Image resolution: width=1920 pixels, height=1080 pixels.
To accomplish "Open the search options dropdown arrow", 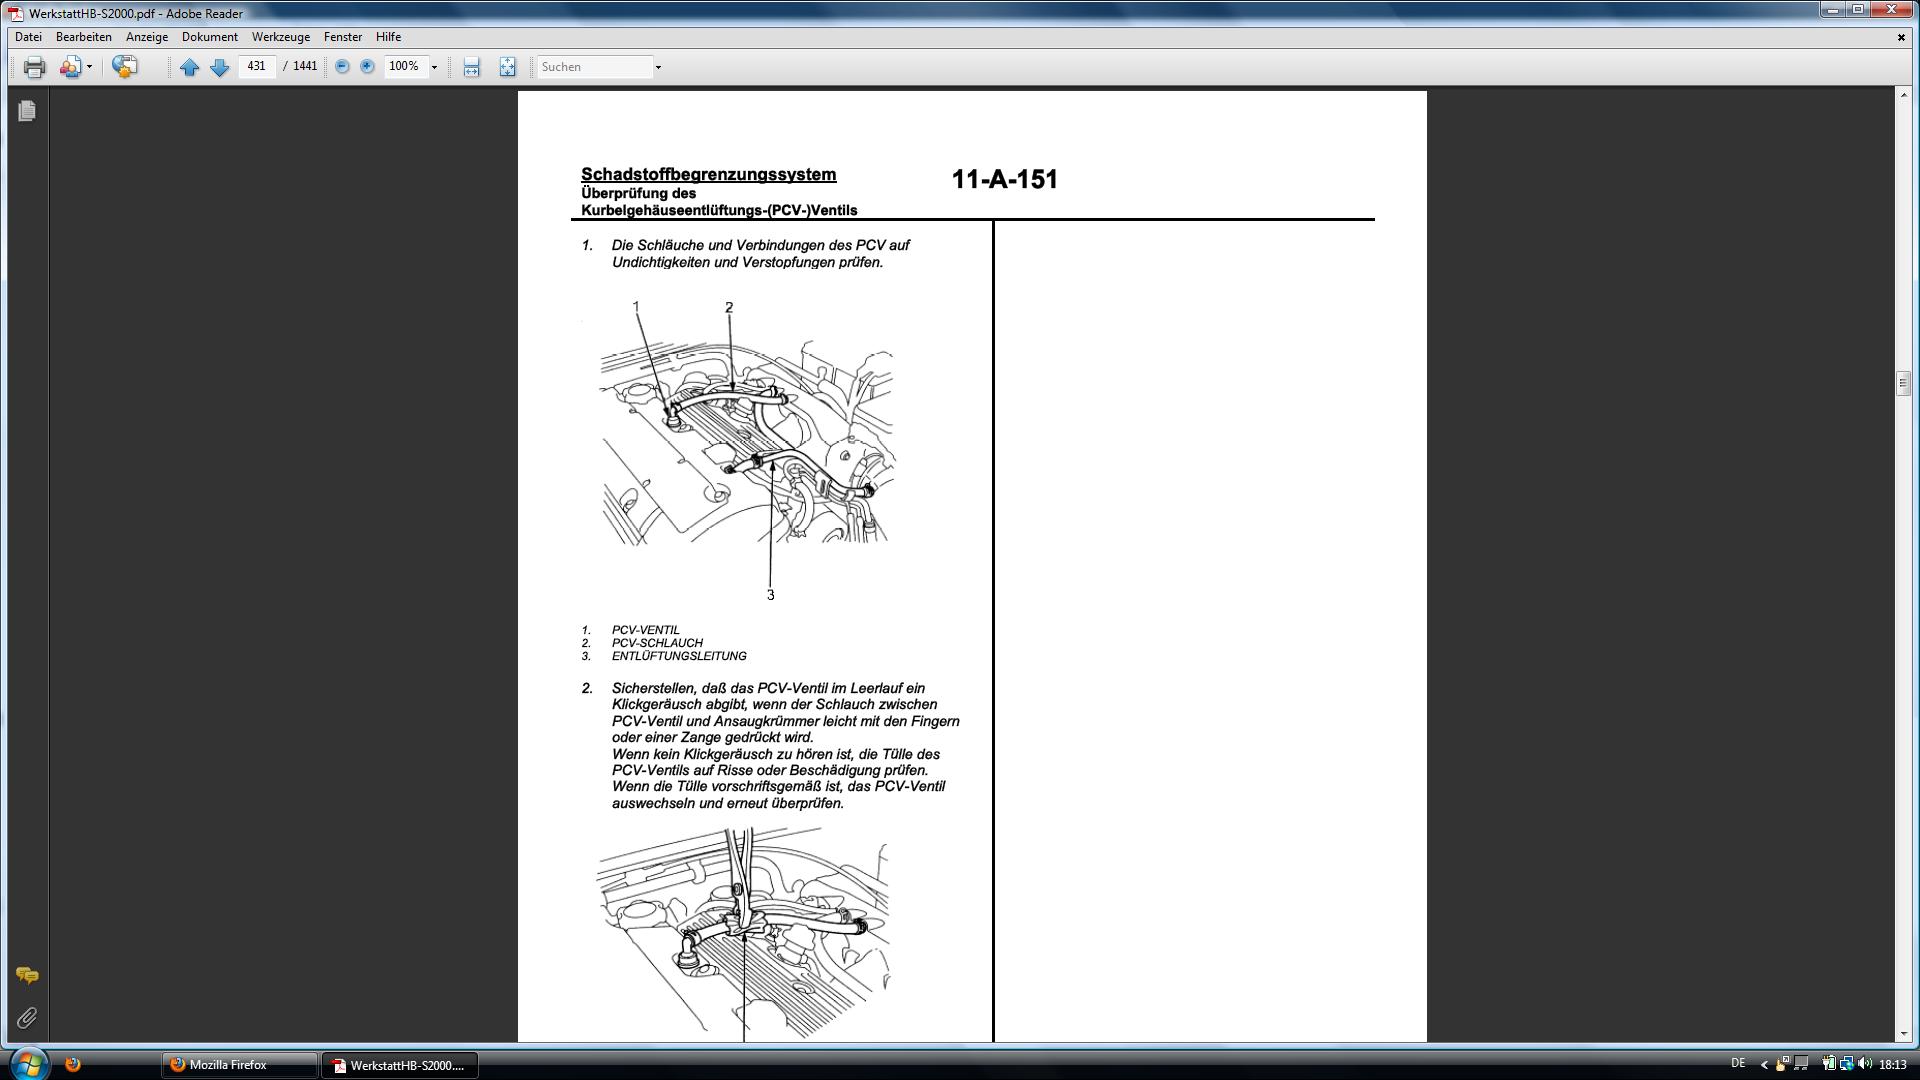I will pyautogui.click(x=658, y=67).
